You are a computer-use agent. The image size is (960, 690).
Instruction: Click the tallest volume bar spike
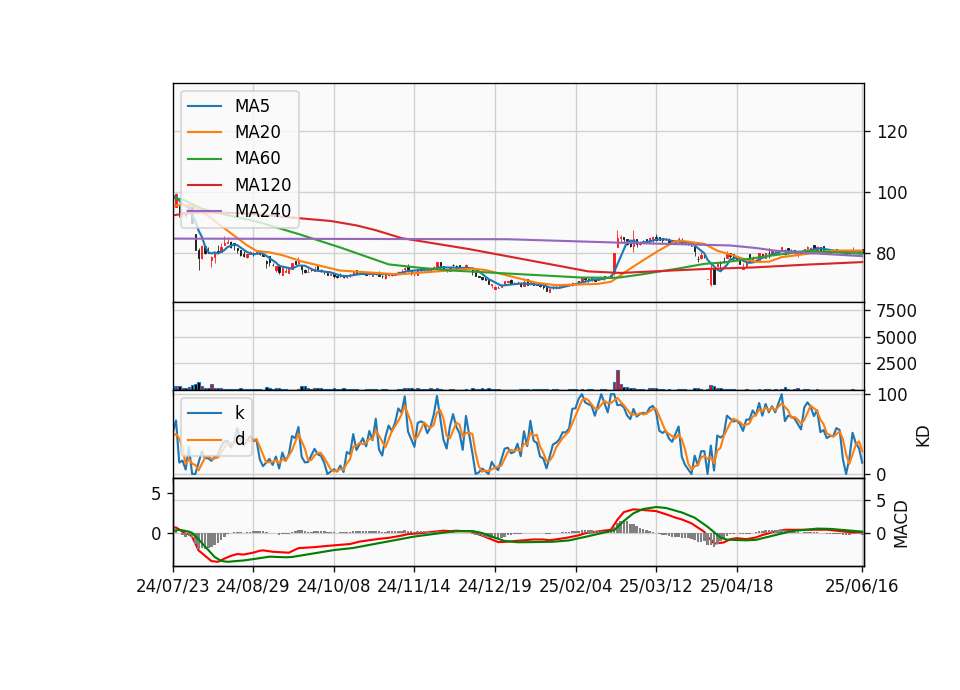(618, 380)
